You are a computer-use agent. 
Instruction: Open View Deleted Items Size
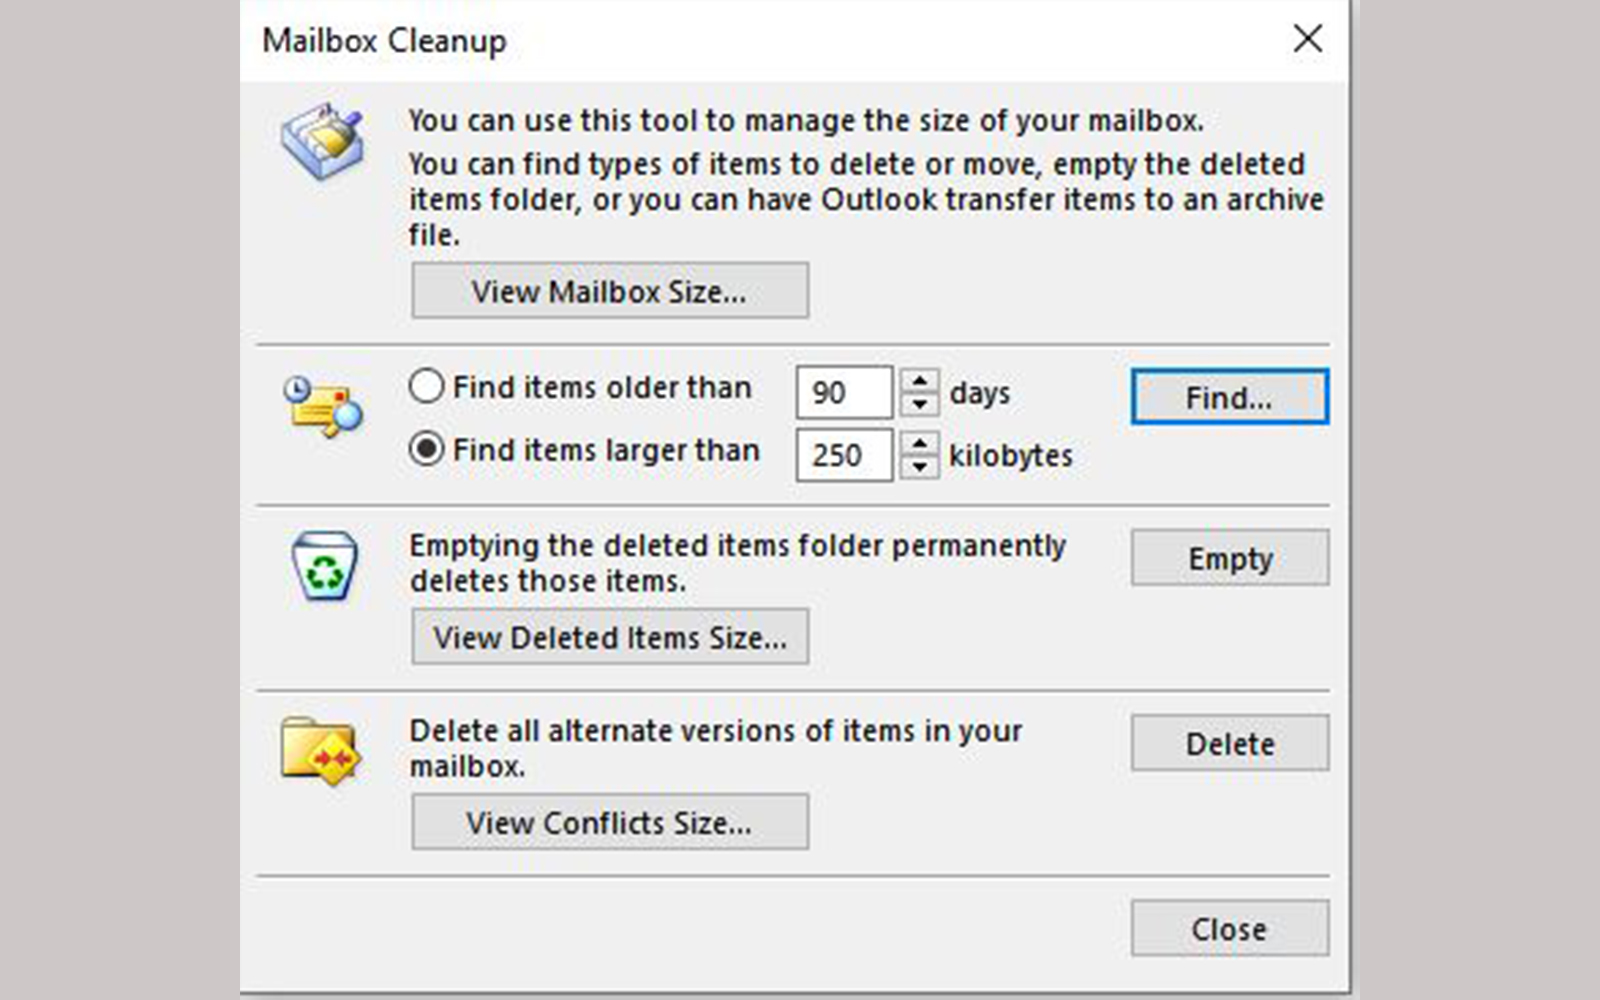(609, 637)
